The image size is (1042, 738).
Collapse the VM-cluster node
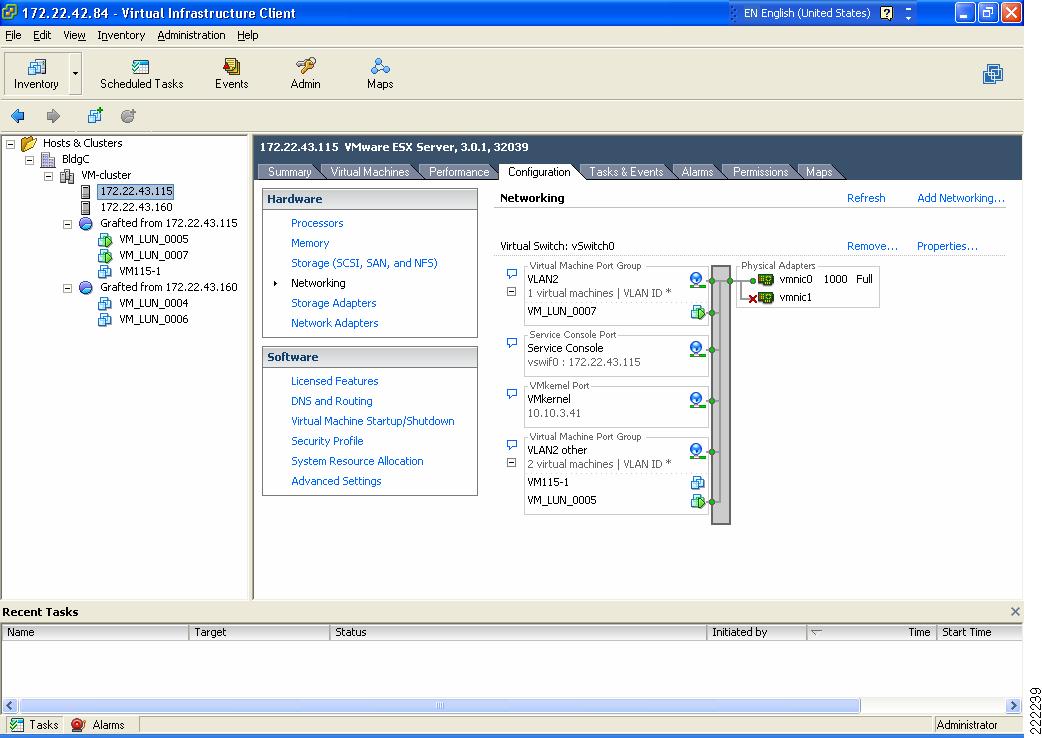pos(49,176)
